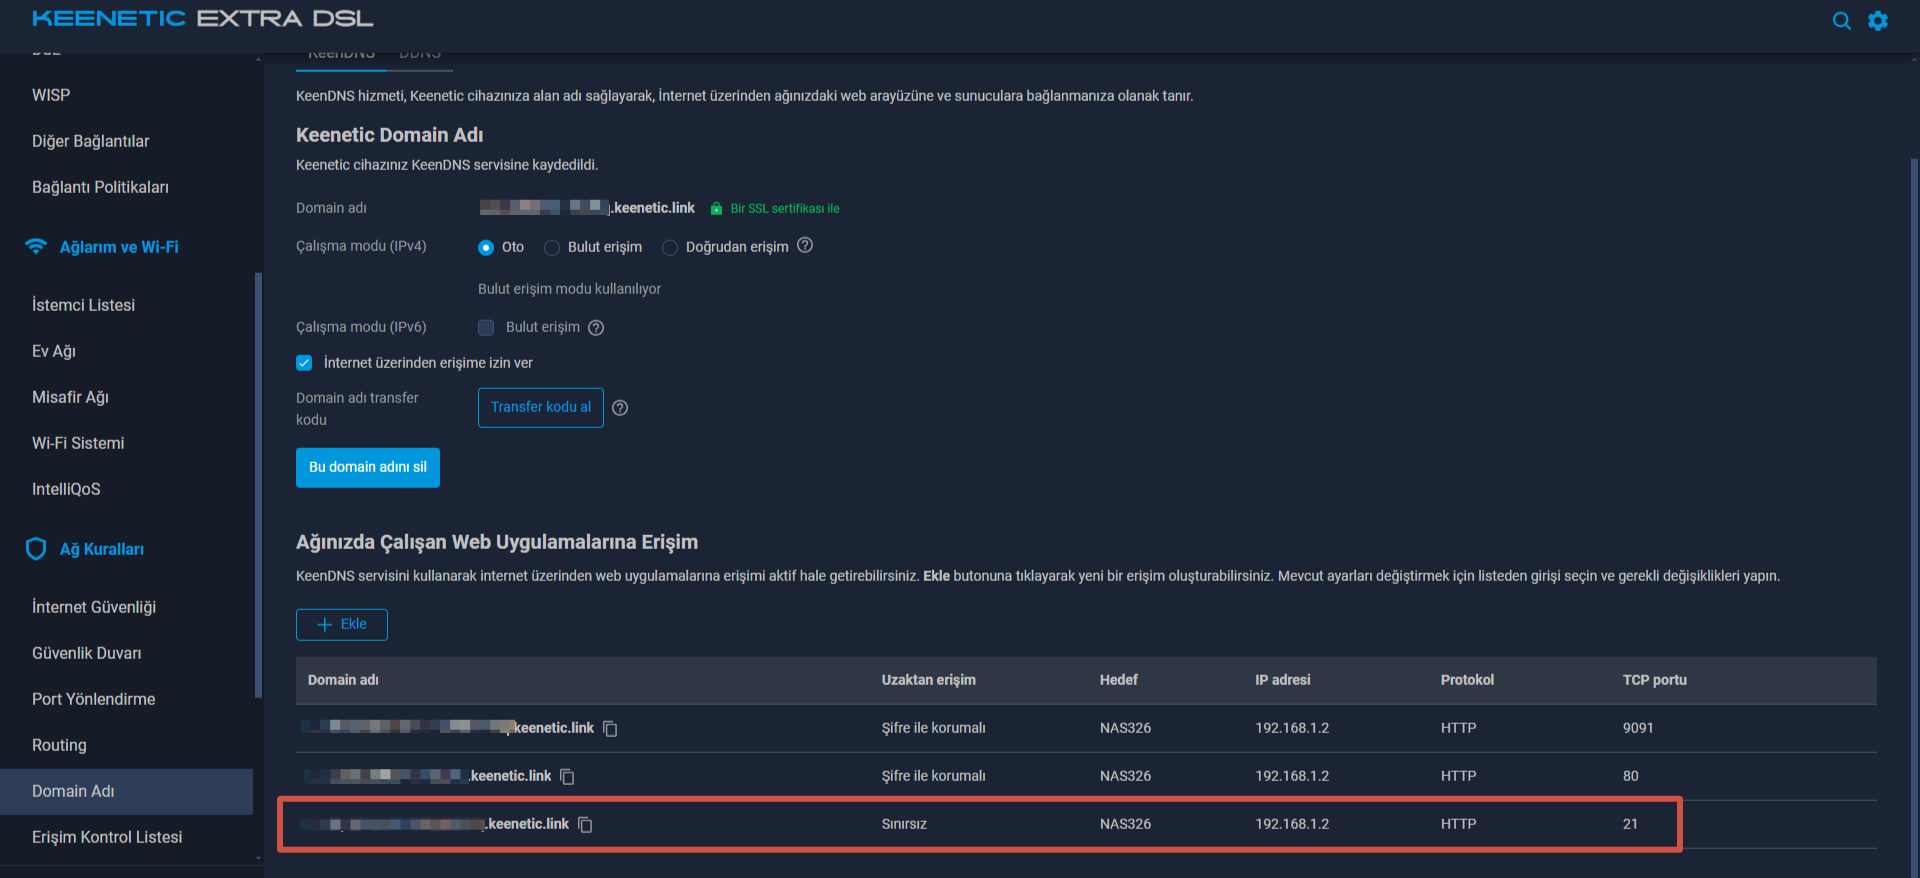Open WISP in sidebar
This screenshot has height=878, width=1920.
[x=51, y=95]
